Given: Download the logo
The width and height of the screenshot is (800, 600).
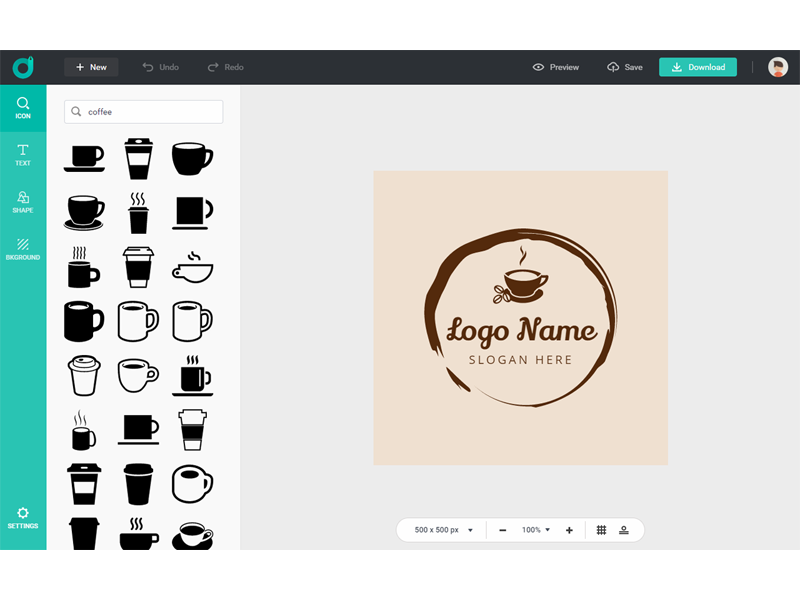Looking at the screenshot, I should 698,67.
